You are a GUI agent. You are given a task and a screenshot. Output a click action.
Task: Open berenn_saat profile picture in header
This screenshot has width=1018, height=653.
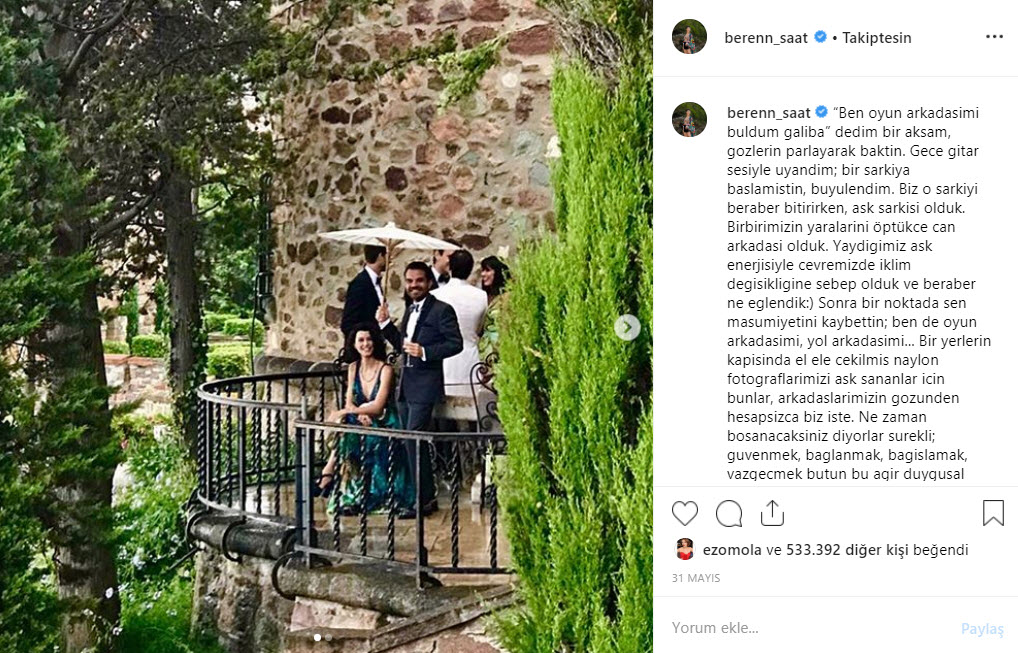click(x=689, y=37)
